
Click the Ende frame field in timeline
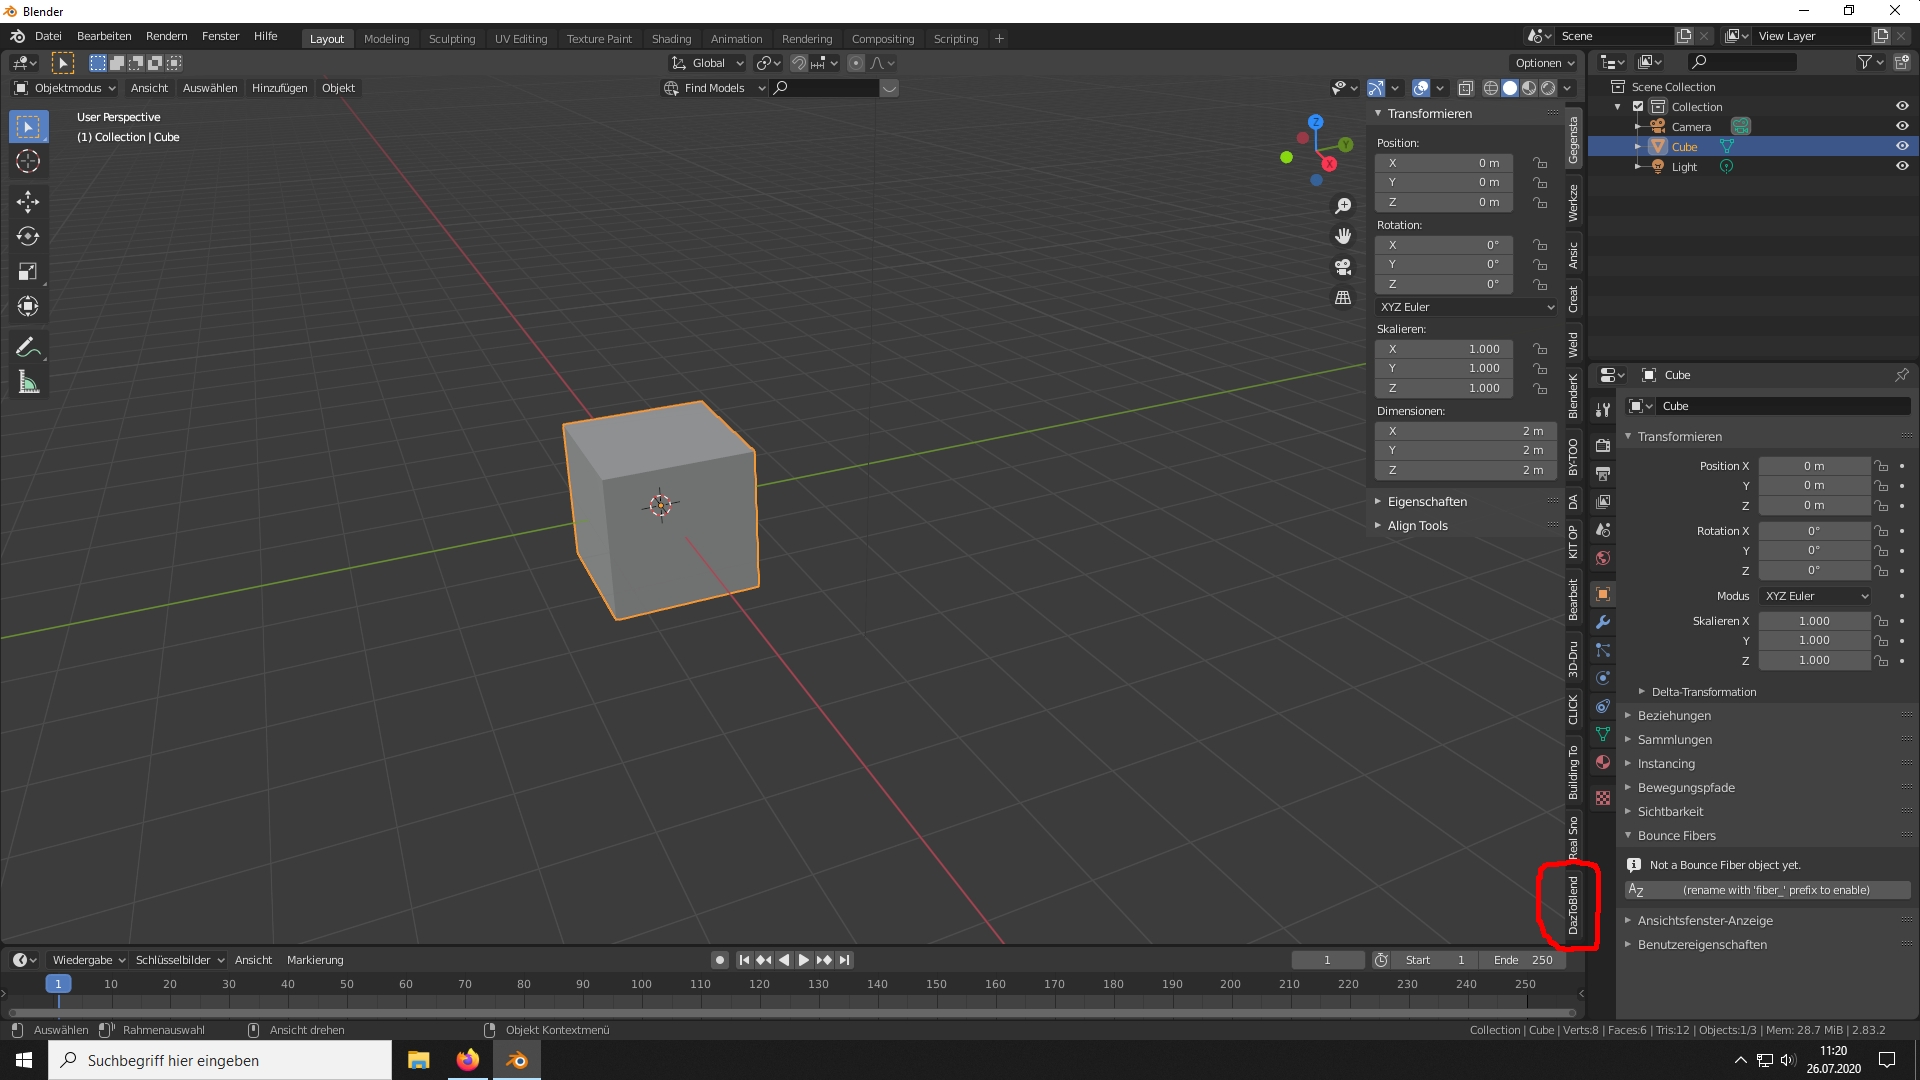coord(1523,960)
